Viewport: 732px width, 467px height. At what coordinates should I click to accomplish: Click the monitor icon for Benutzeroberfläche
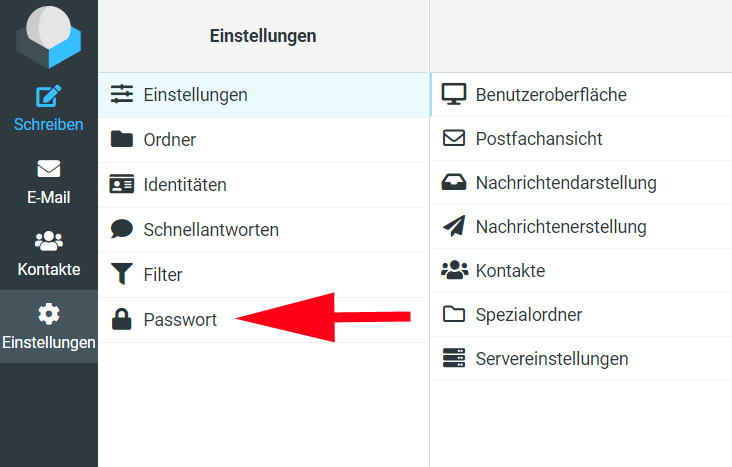point(454,94)
